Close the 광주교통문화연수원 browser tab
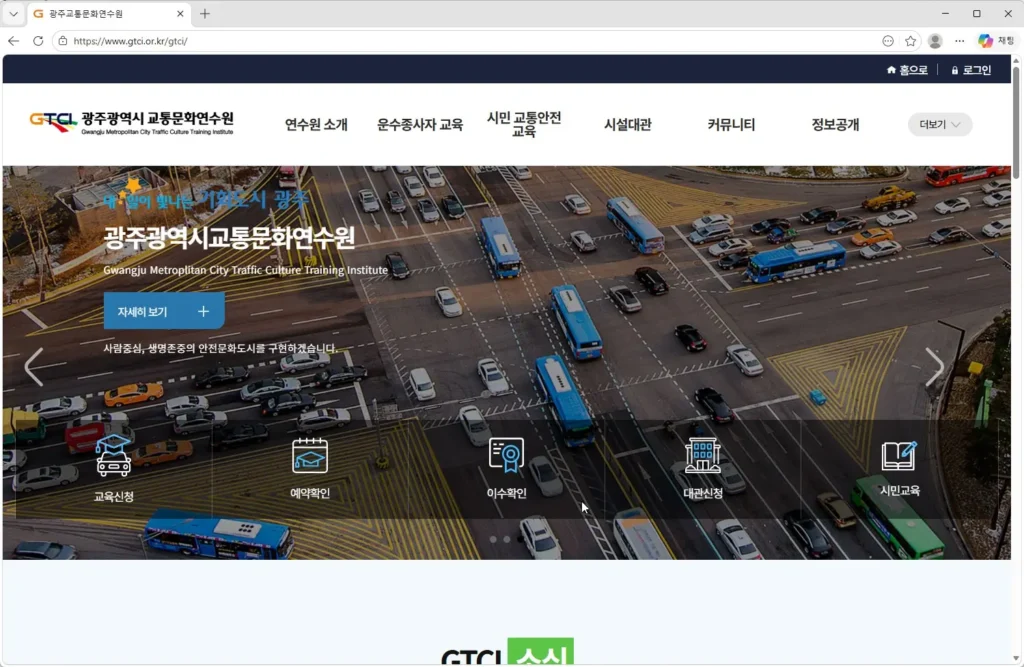1024x667 pixels. click(x=181, y=14)
